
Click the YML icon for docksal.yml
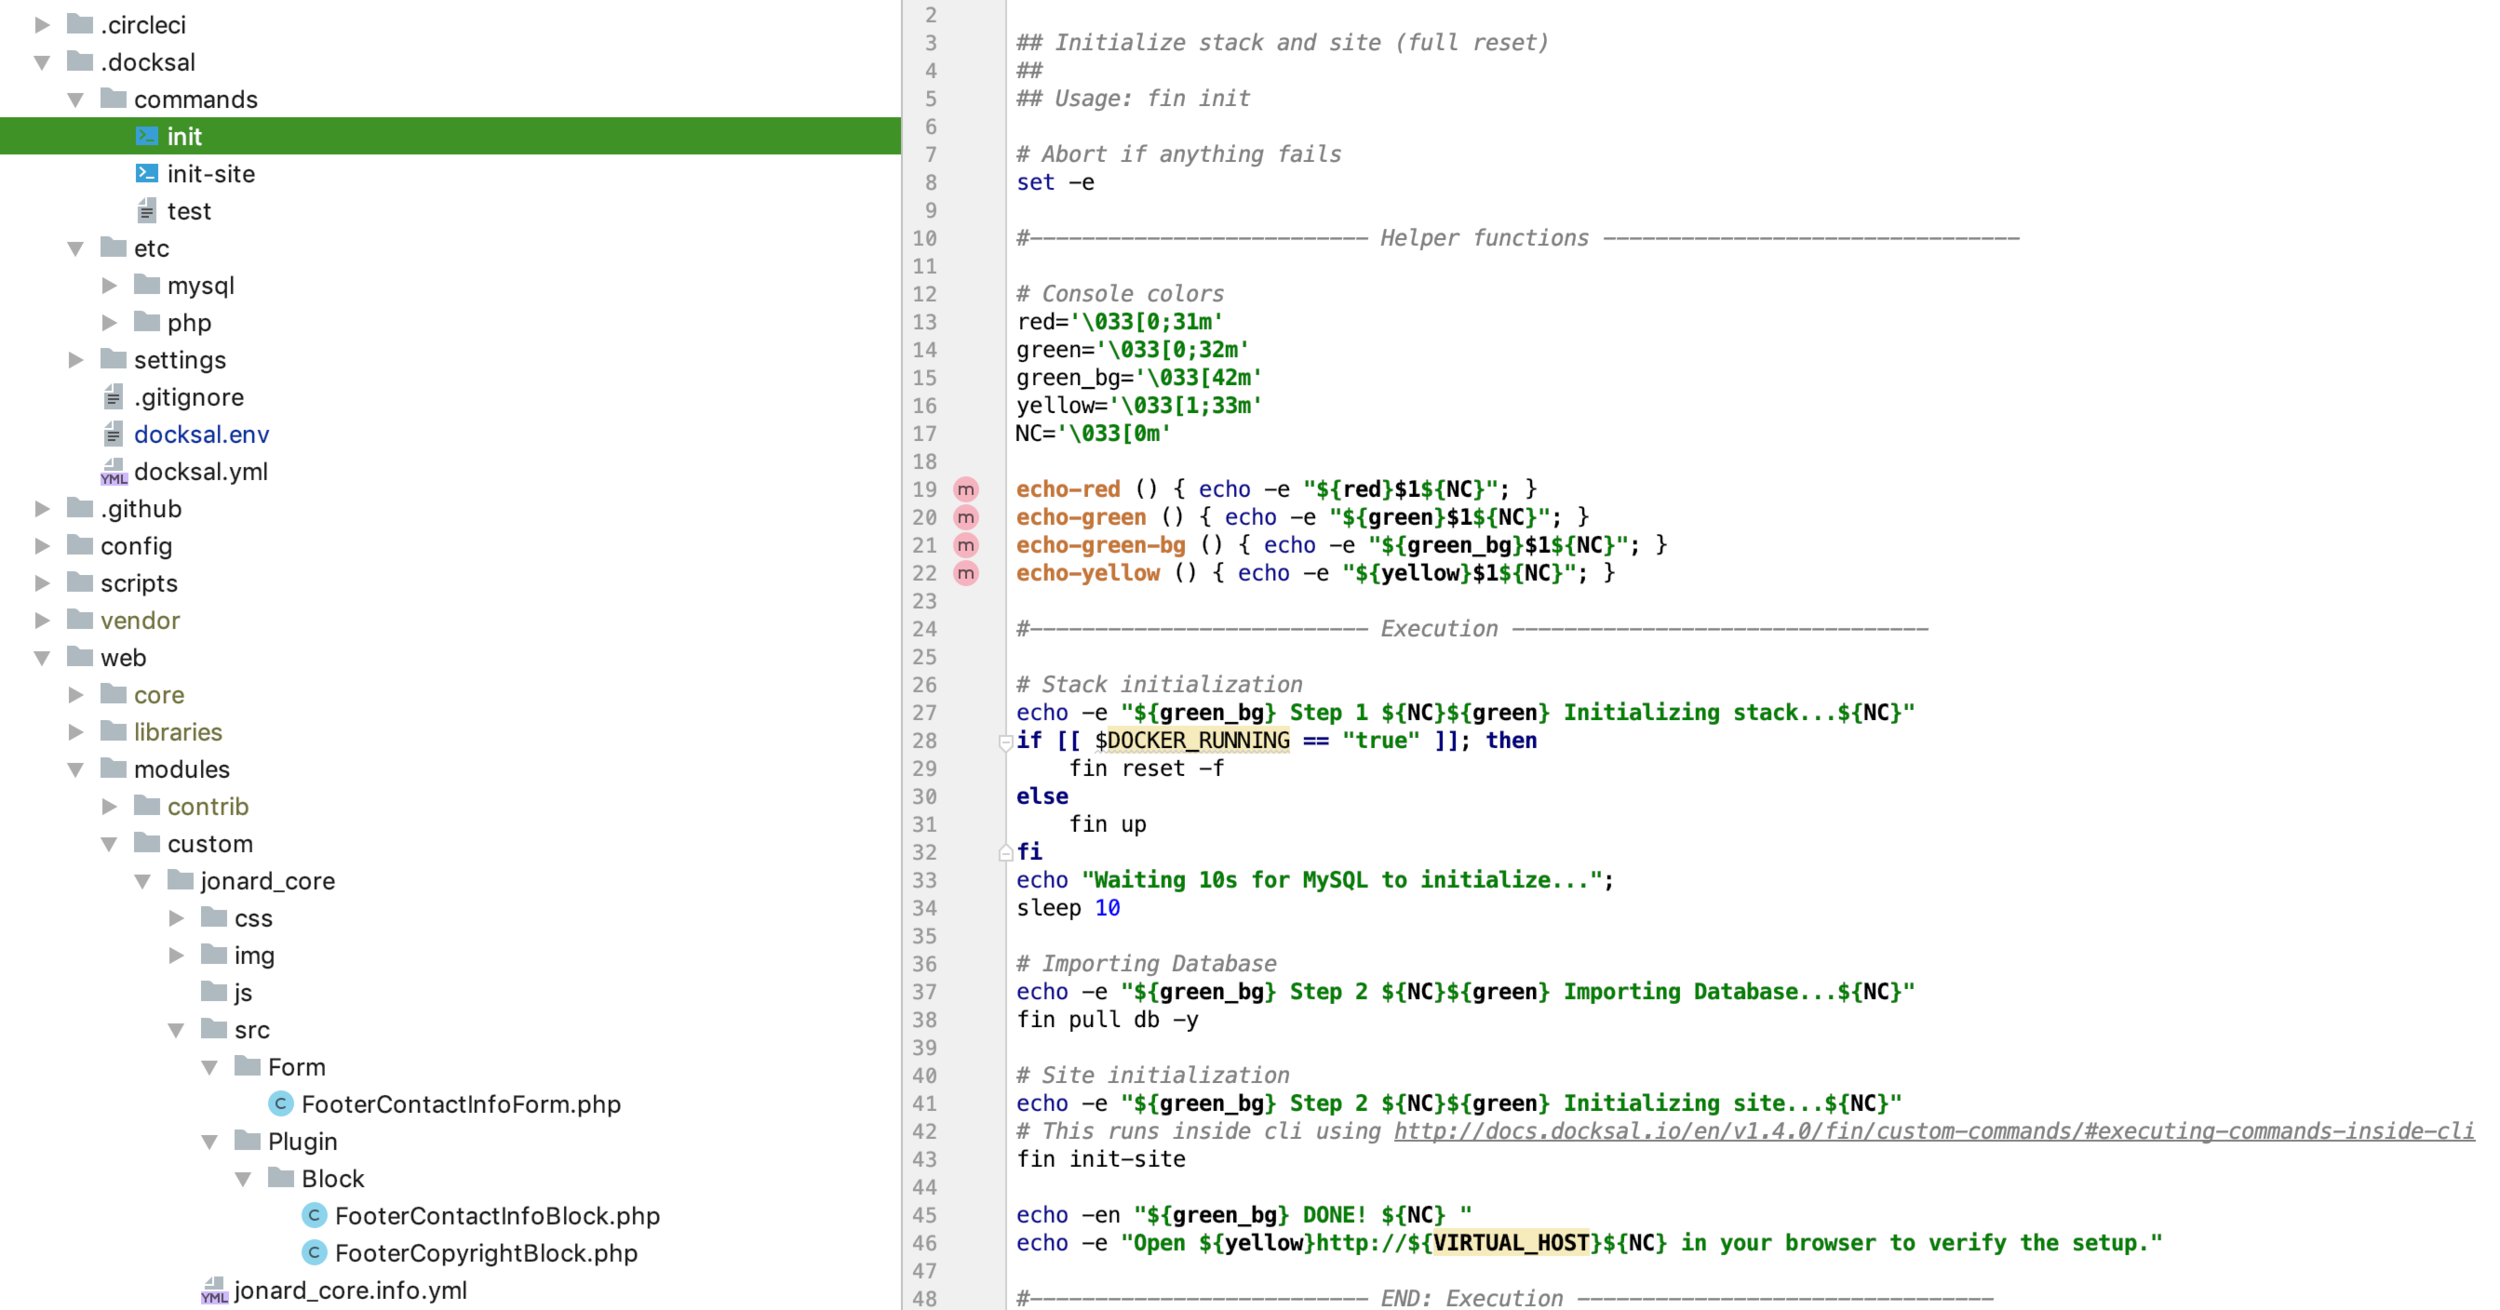pyautogui.click(x=113, y=472)
